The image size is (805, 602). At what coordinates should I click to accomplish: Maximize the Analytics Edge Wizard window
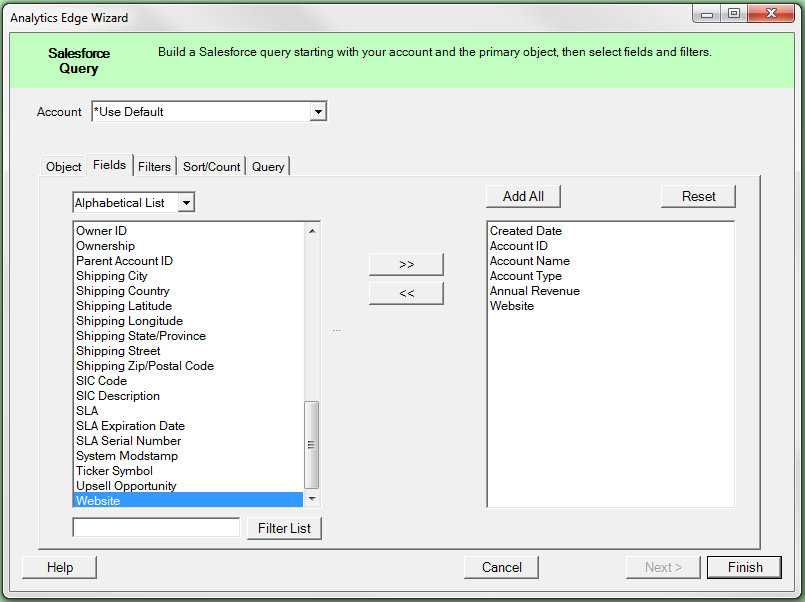[734, 14]
